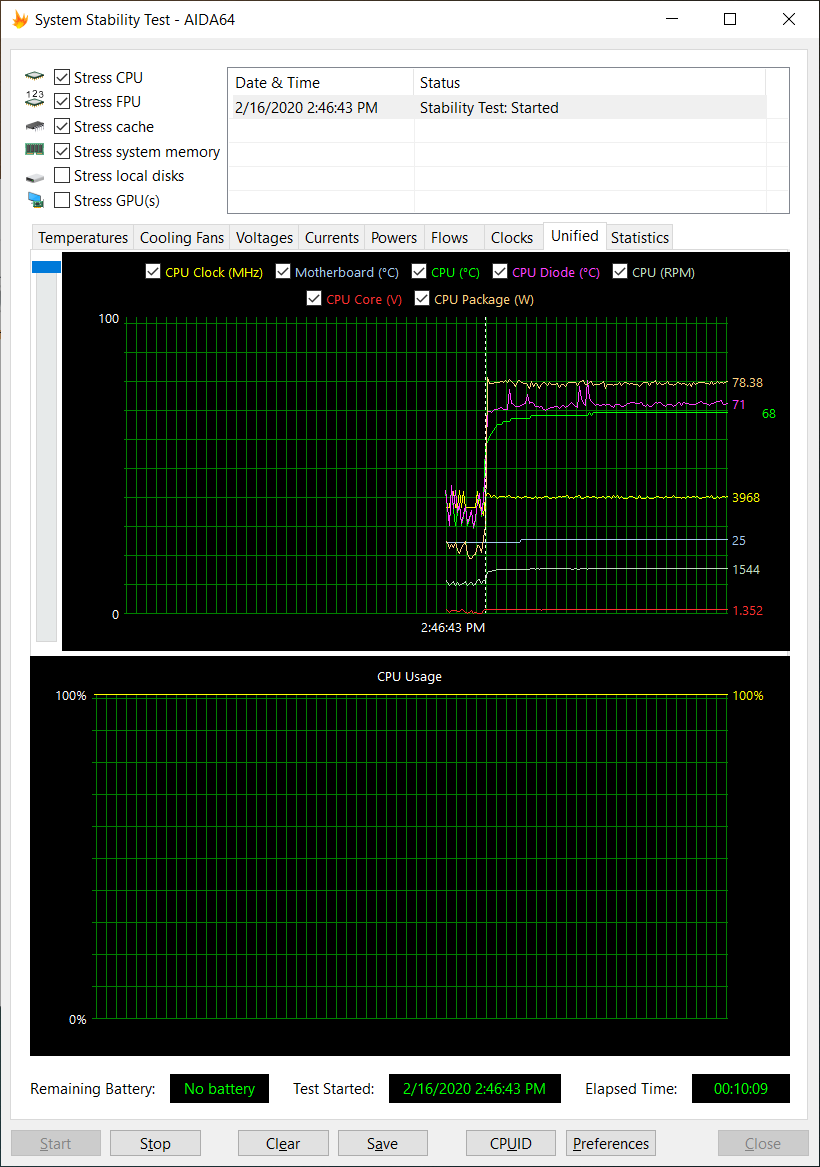
Task: Click the 'Stability Test: Started' status cell
Action: [x=489, y=108]
